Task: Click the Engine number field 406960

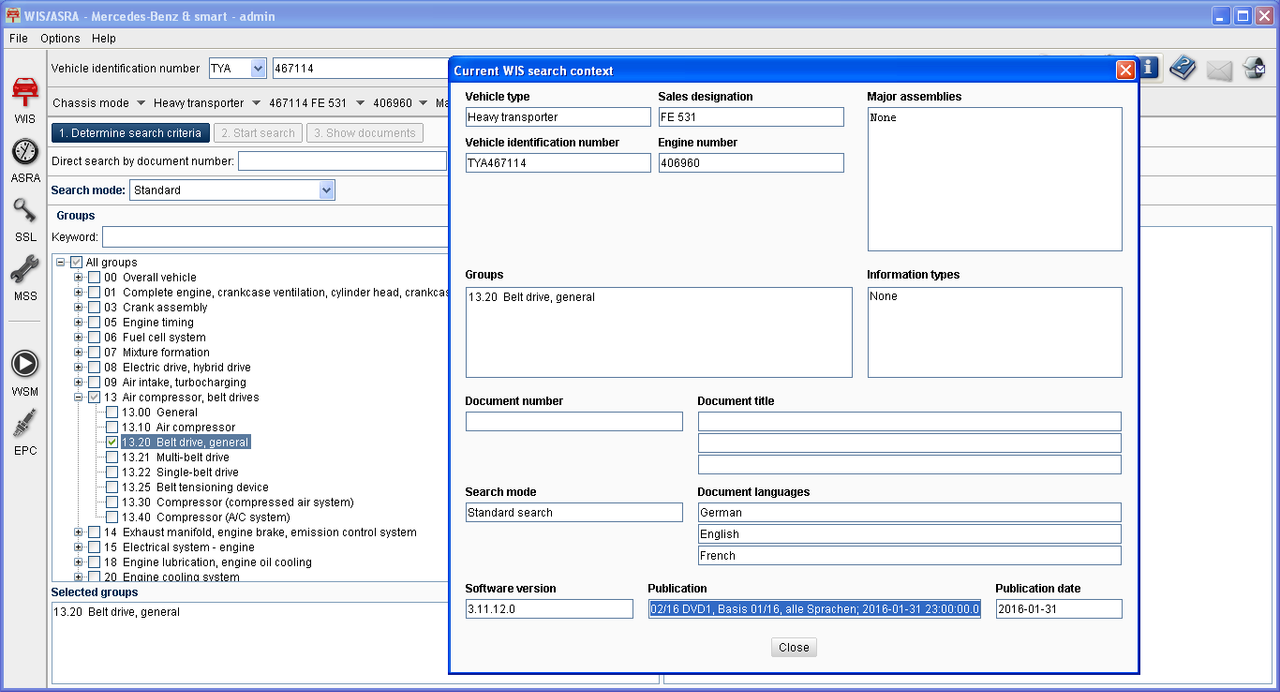Action: pyautogui.click(x=751, y=162)
